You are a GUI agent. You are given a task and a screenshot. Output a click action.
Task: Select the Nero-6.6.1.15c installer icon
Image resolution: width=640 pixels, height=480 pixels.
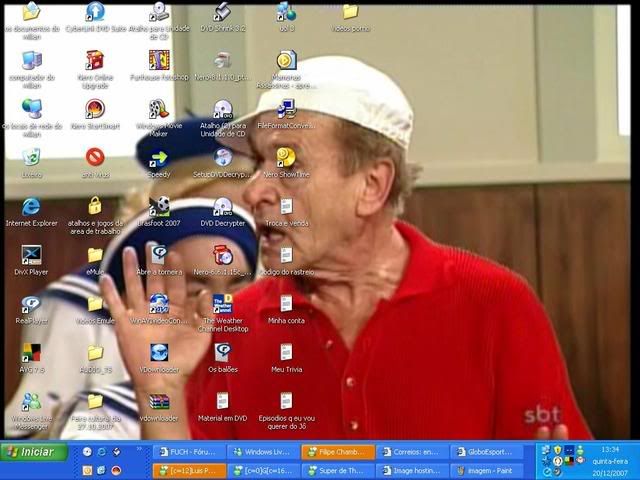coord(222,255)
